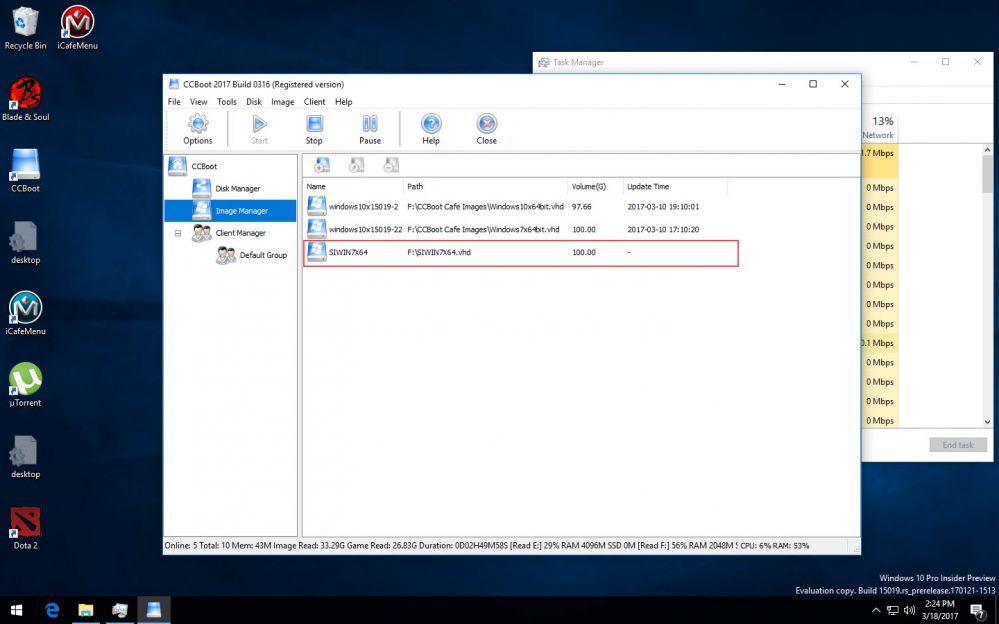The width and height of the screenshot is (999, 624).
Task: Click the volume icon in the system tray
Action: click(x=909, y=611)
